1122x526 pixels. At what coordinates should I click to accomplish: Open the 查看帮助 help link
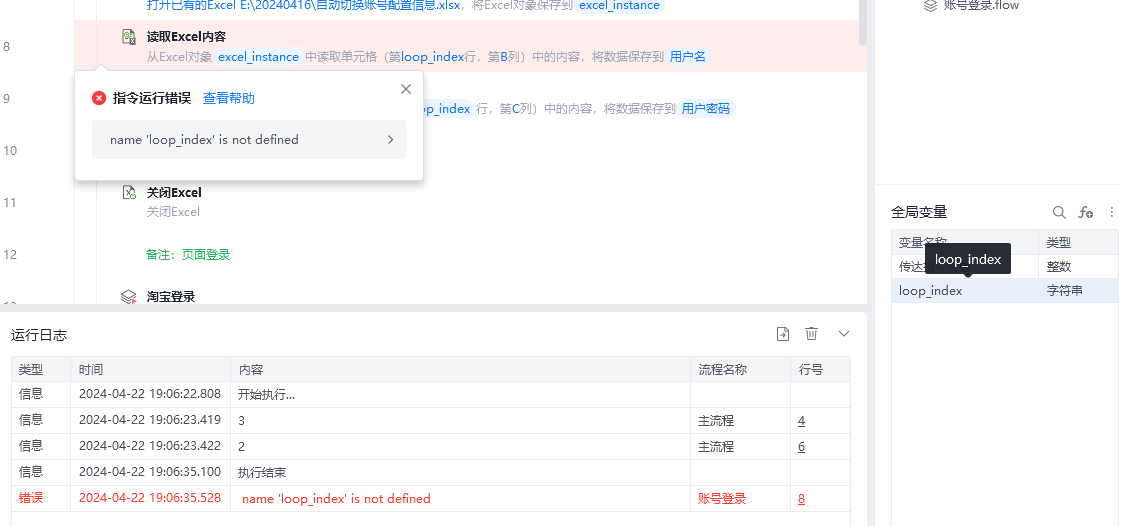[228, 99]
